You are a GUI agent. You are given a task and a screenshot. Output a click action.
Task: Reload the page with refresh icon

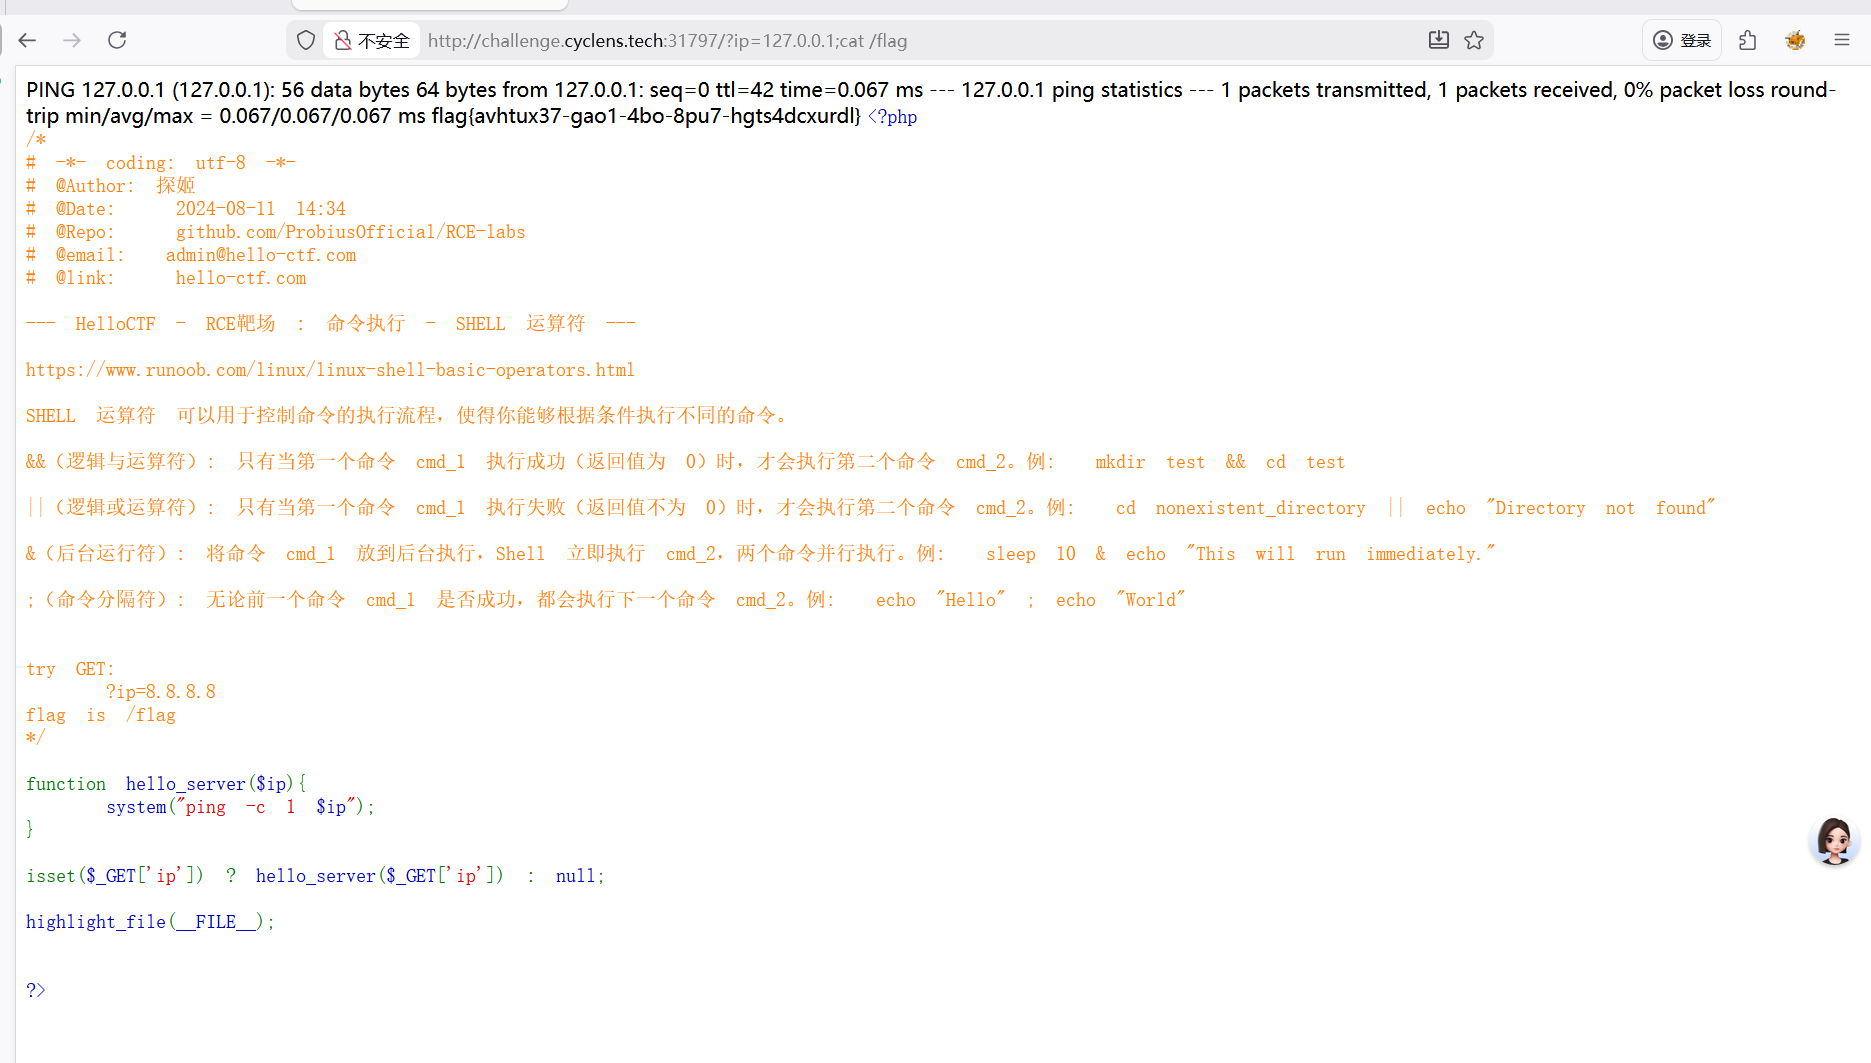point(117,40)
